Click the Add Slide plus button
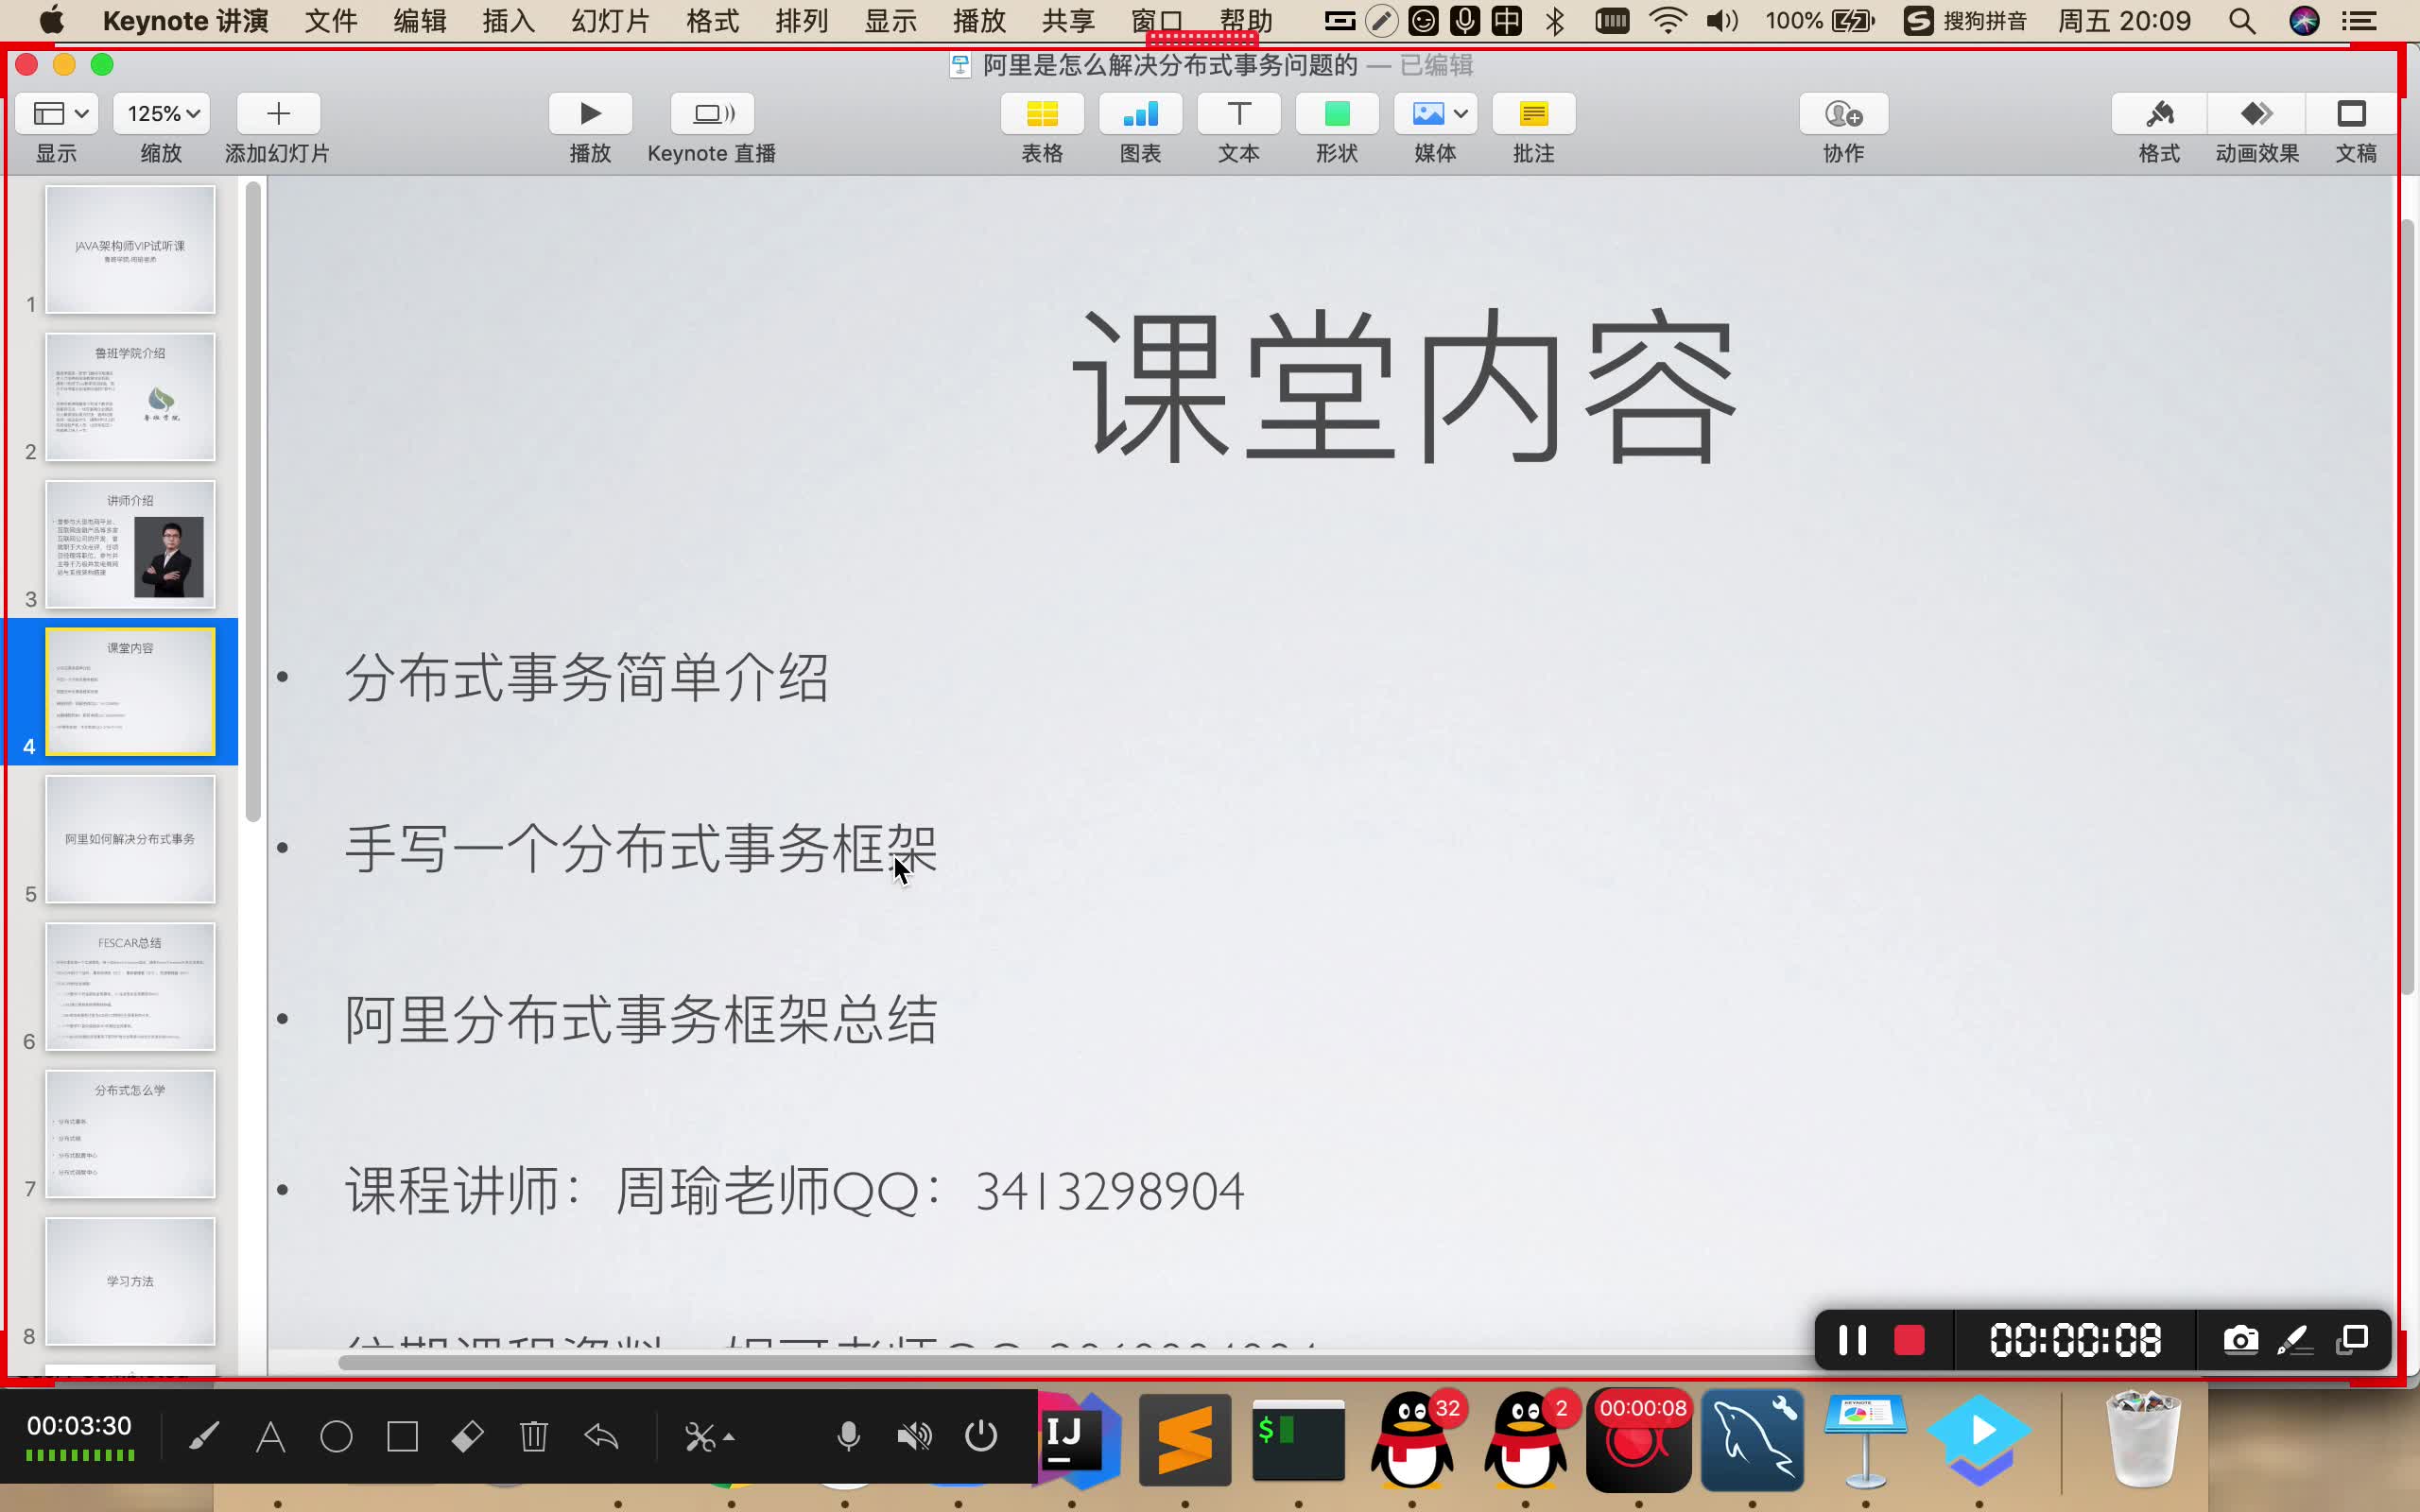 coord(278,114)
